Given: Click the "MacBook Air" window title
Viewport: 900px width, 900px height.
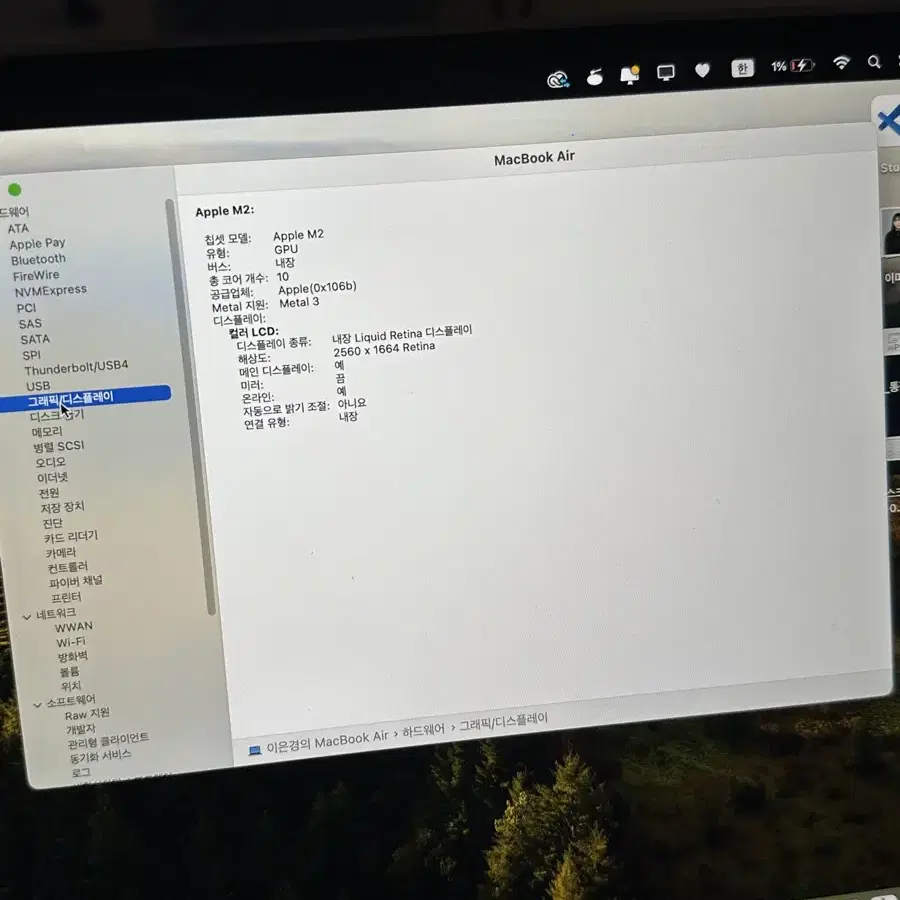Looking at the screenshot, I should tap(534, 158).
